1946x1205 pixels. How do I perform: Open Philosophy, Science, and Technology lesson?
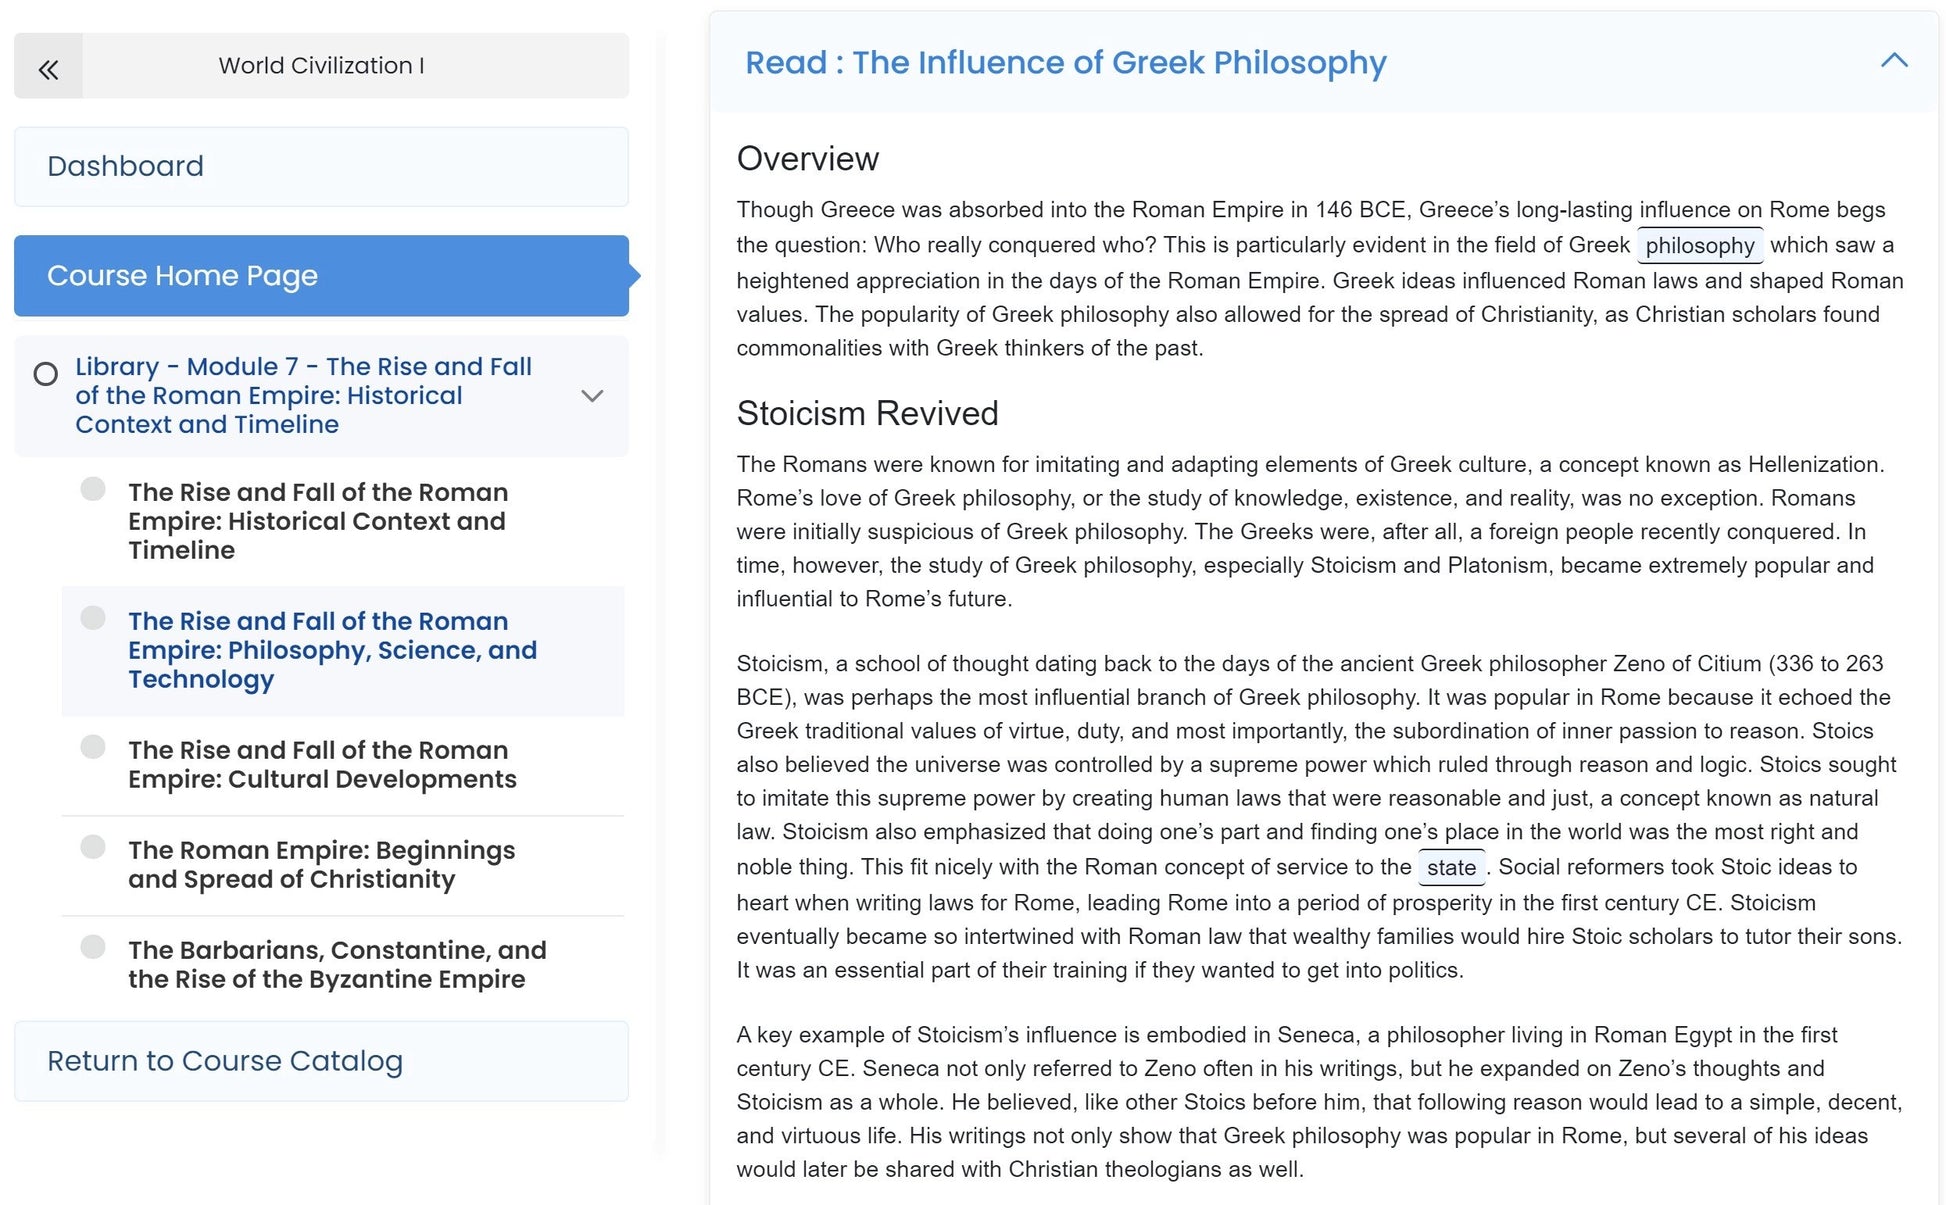tap(332, 650)
